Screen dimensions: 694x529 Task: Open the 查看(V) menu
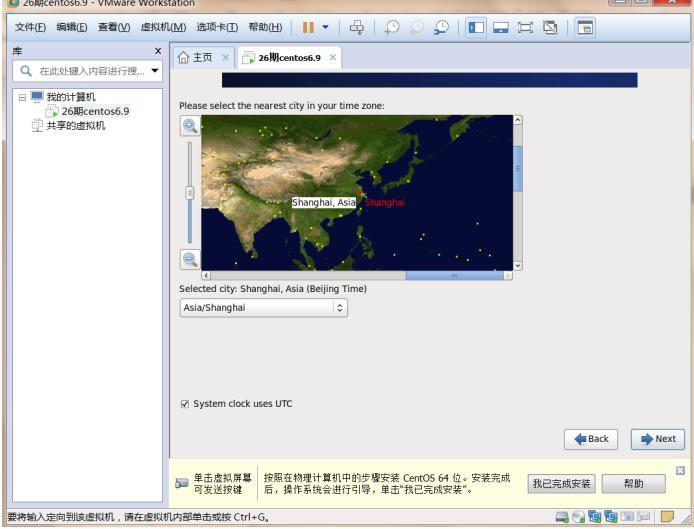point(114,27)
